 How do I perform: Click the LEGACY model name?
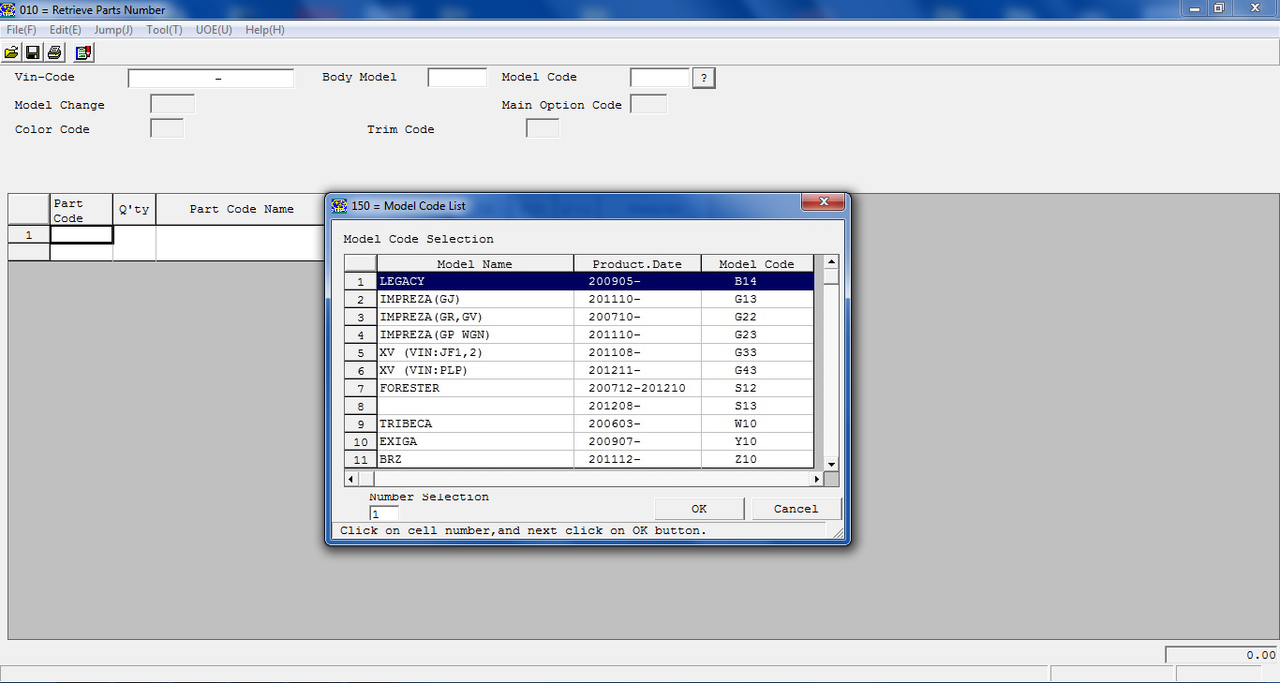[402, 281]
